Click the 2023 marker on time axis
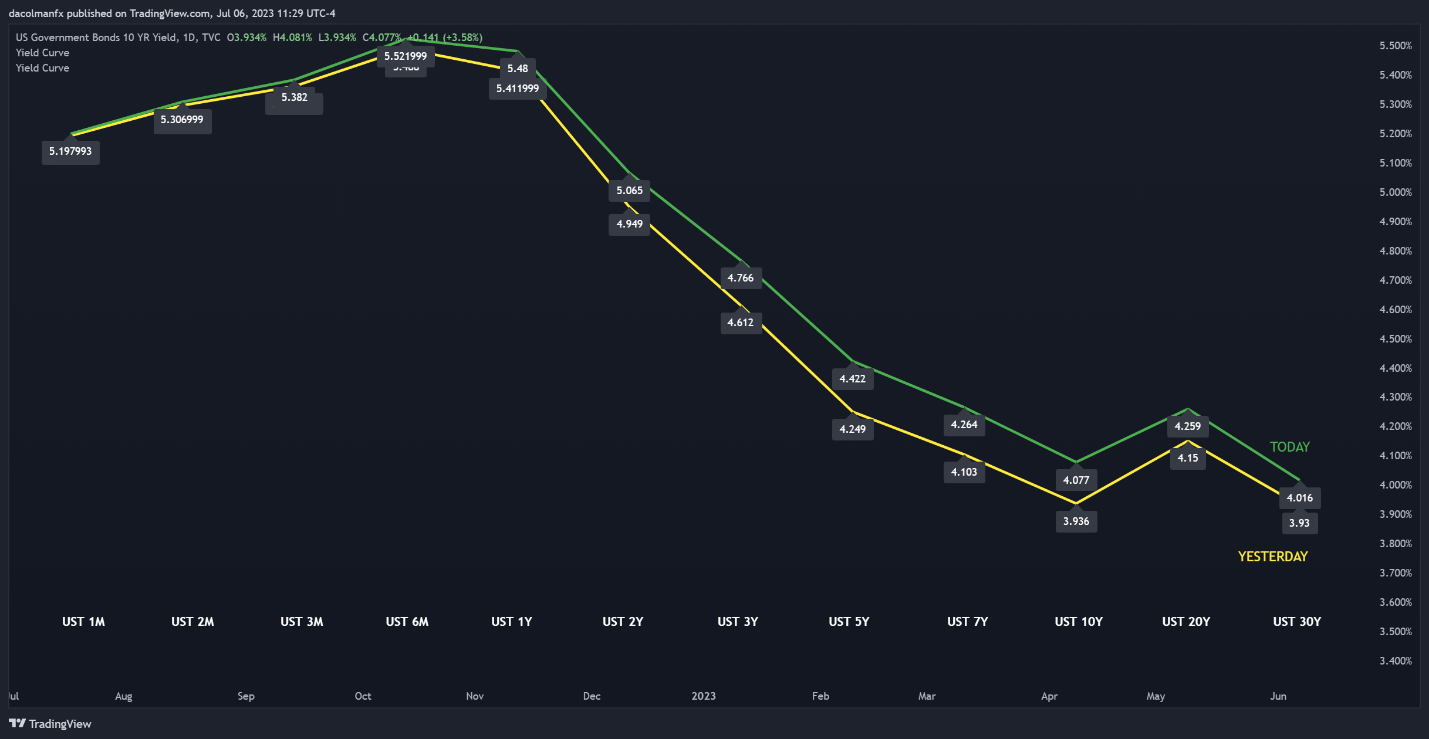Viewport: 1429px width, 739px height. click(703, 695)
